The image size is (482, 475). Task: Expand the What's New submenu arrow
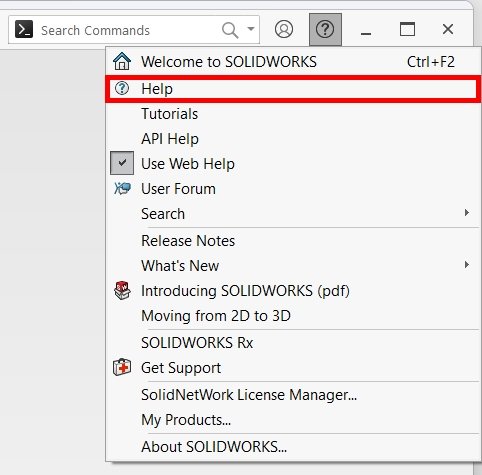click(467, 265)
